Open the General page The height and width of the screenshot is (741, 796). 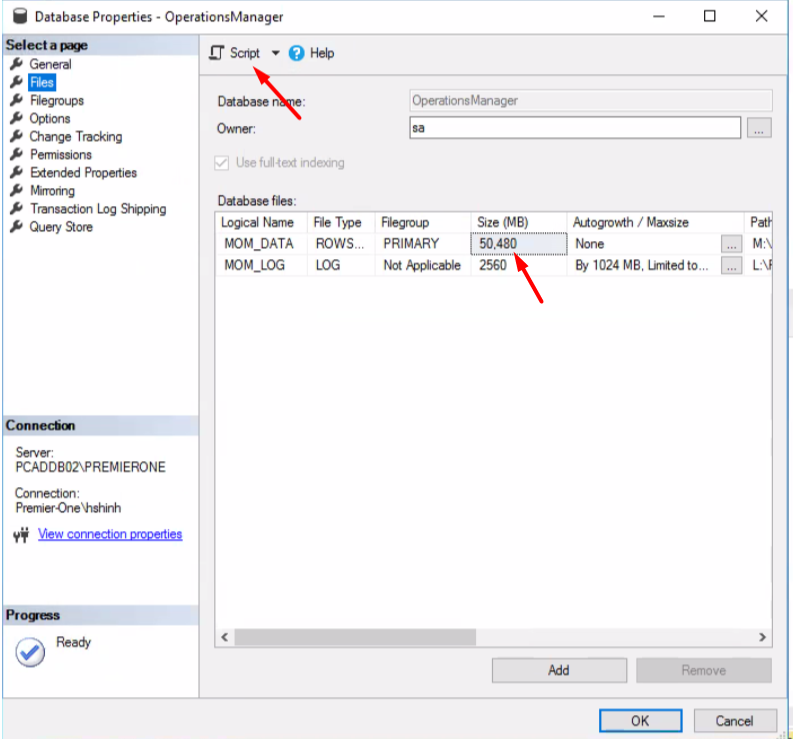point(50,64)
